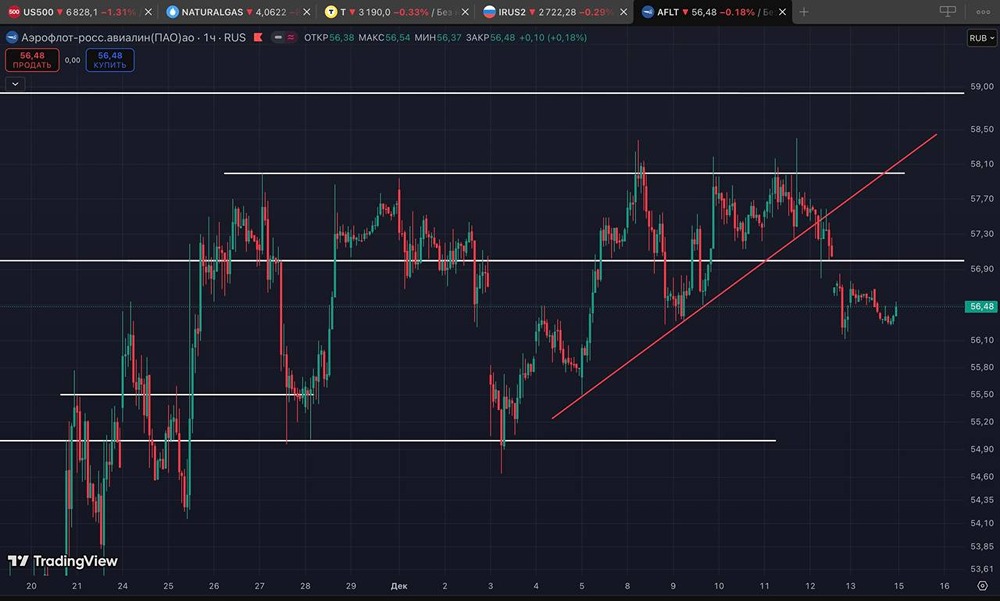Toggle the indicator pill next to the flag
This screenshot has height=601, width=1000.
click(x=284, y=38)
